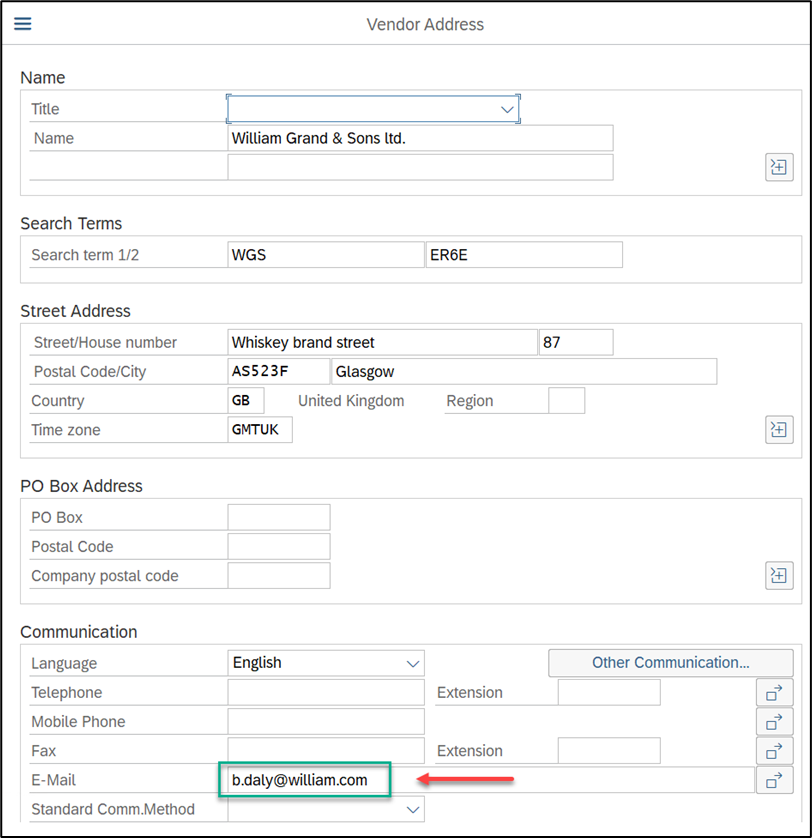Focus the Country field with GB

click(x=246, y=401)
